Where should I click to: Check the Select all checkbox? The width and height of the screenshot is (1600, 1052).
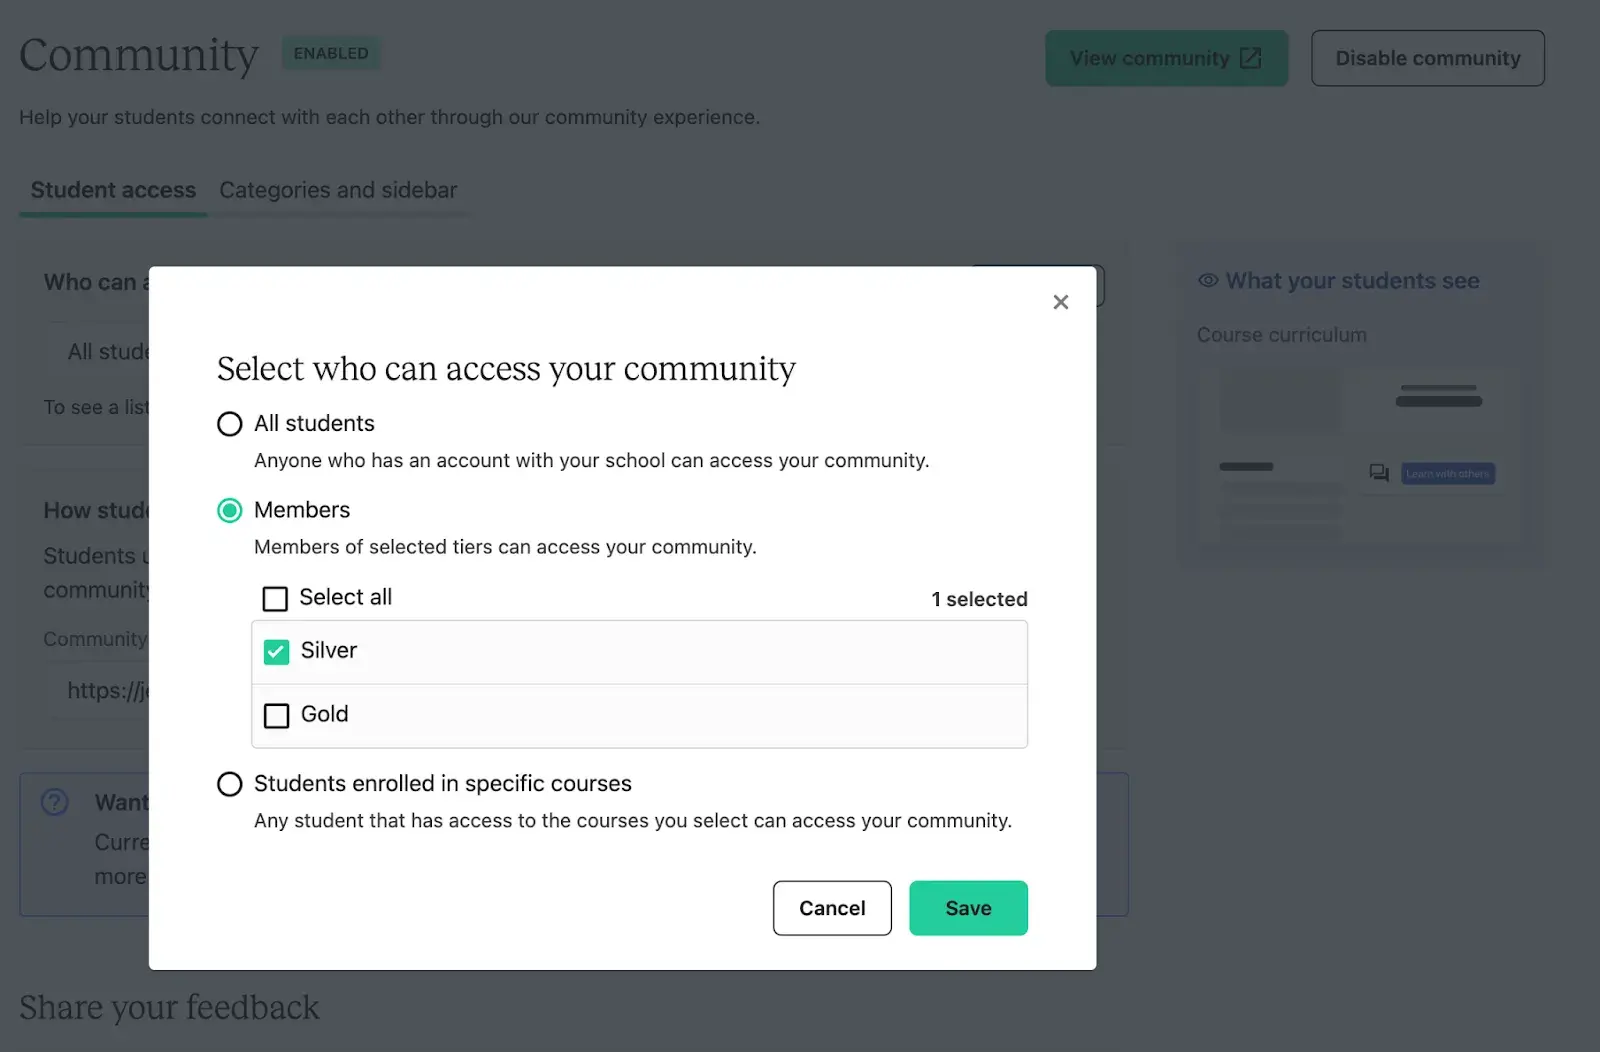pyautogui.click(x=275, y=598)
